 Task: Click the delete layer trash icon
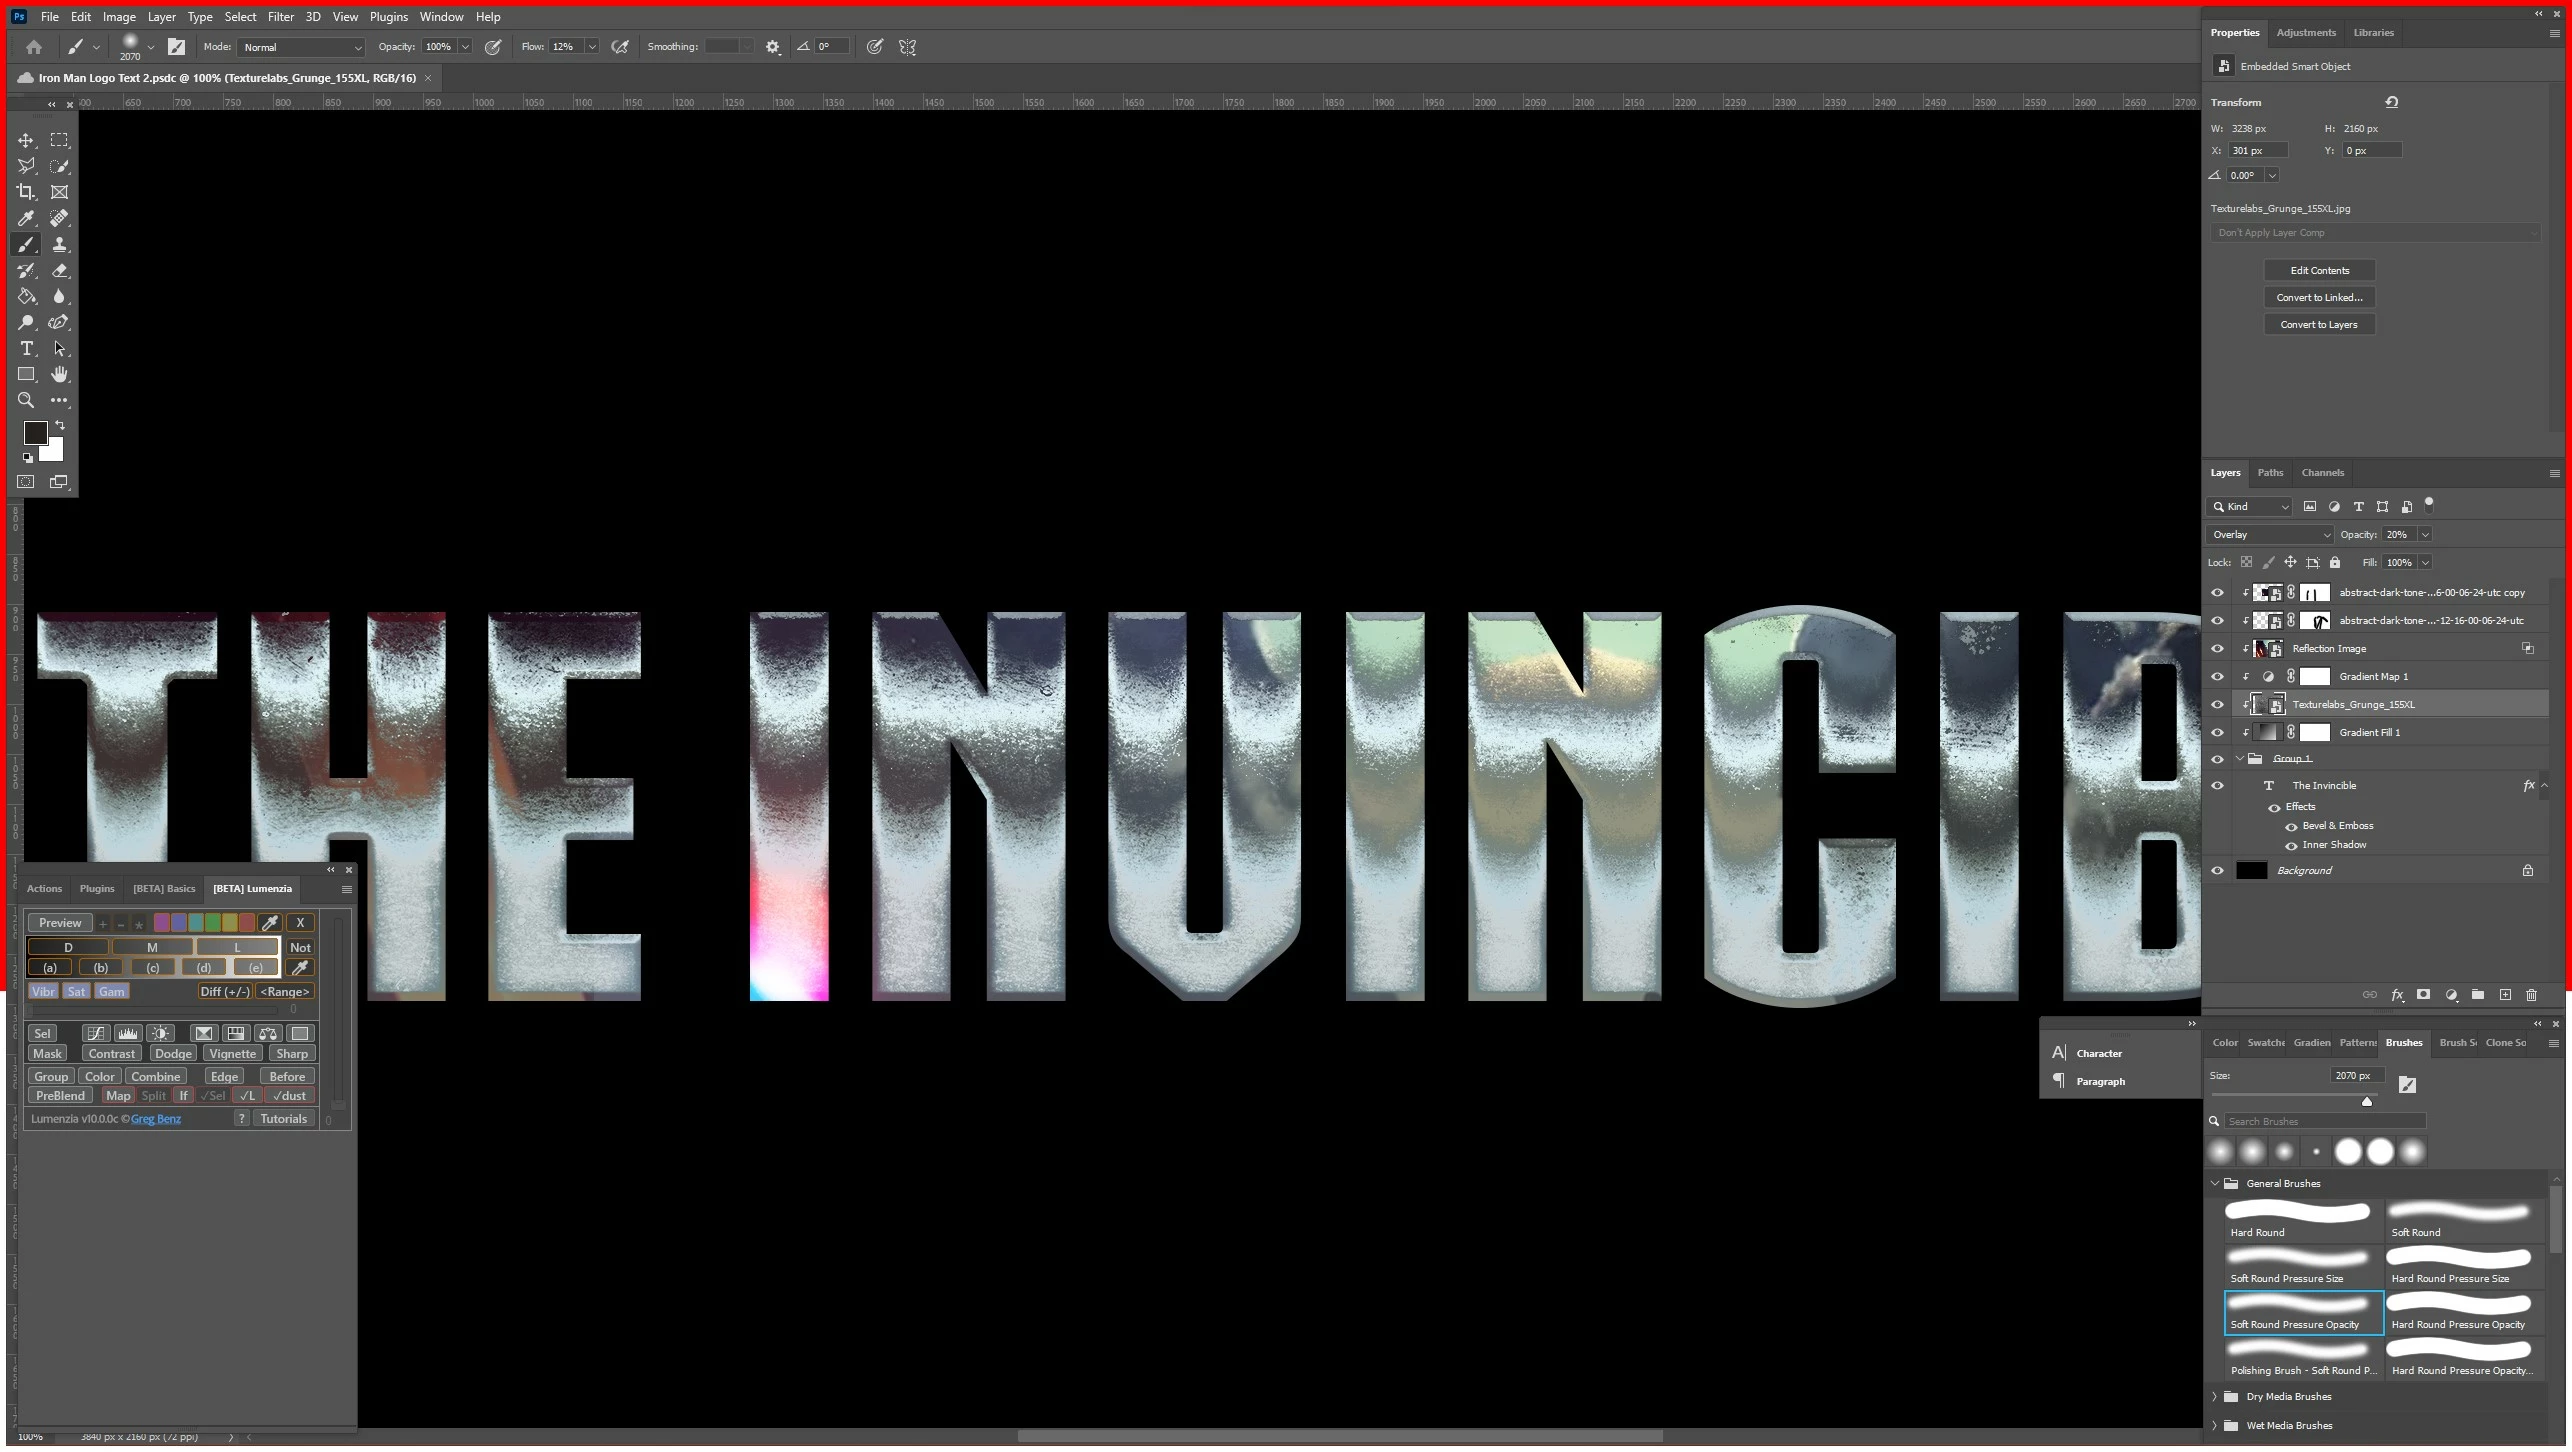tap(2531, 996)
